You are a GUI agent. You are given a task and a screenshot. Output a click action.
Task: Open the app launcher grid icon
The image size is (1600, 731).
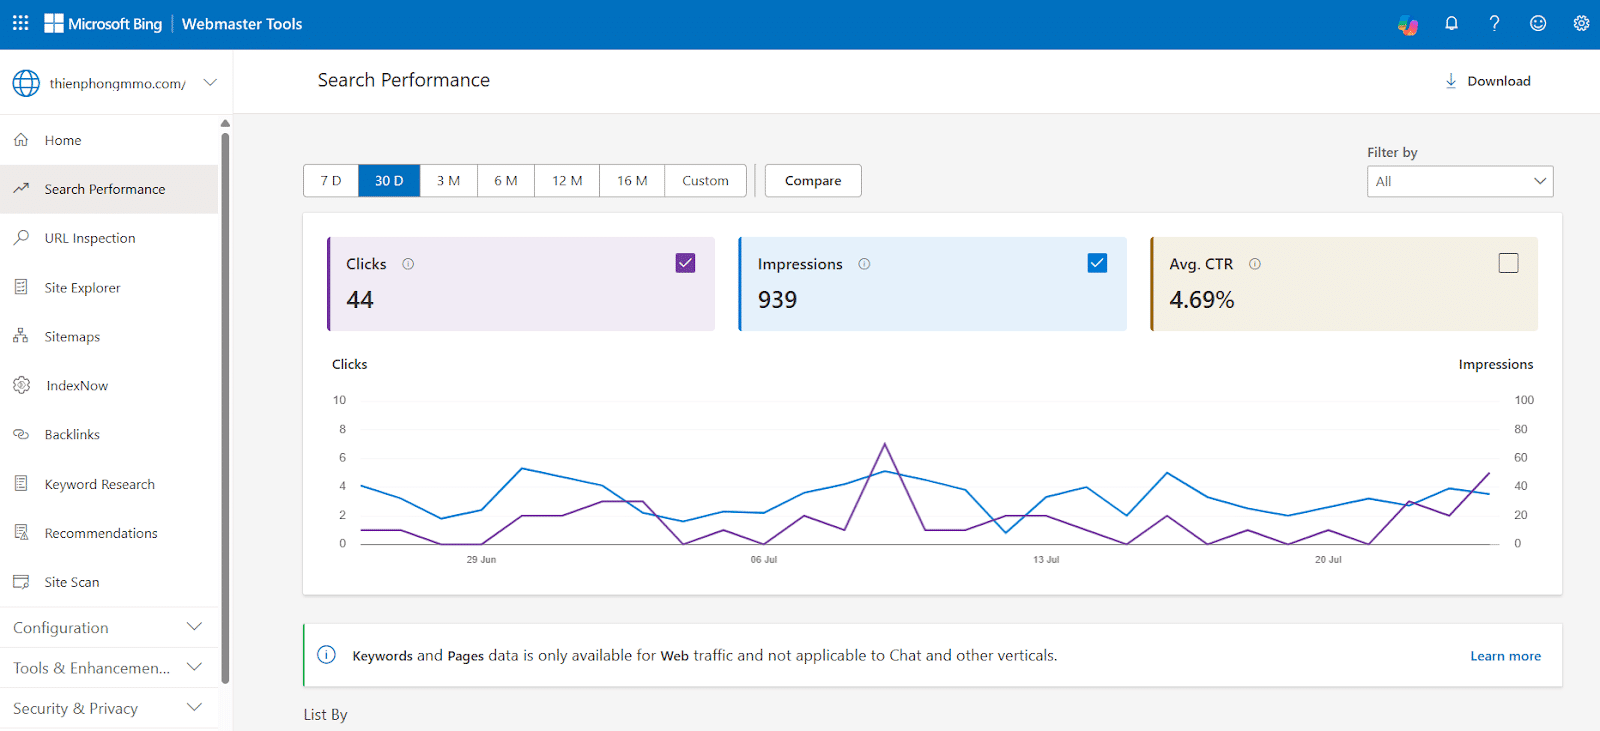[x=20, y=23]
